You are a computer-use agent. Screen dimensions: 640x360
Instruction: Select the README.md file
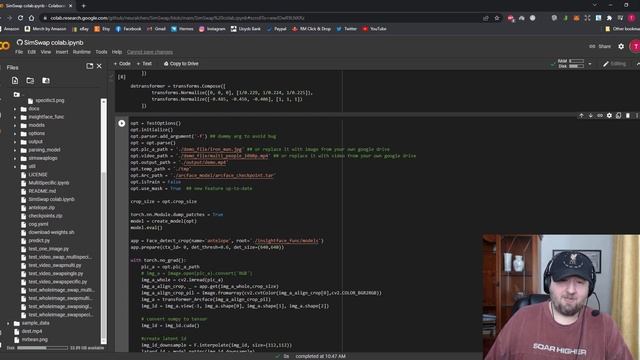[x=42, y=191]
